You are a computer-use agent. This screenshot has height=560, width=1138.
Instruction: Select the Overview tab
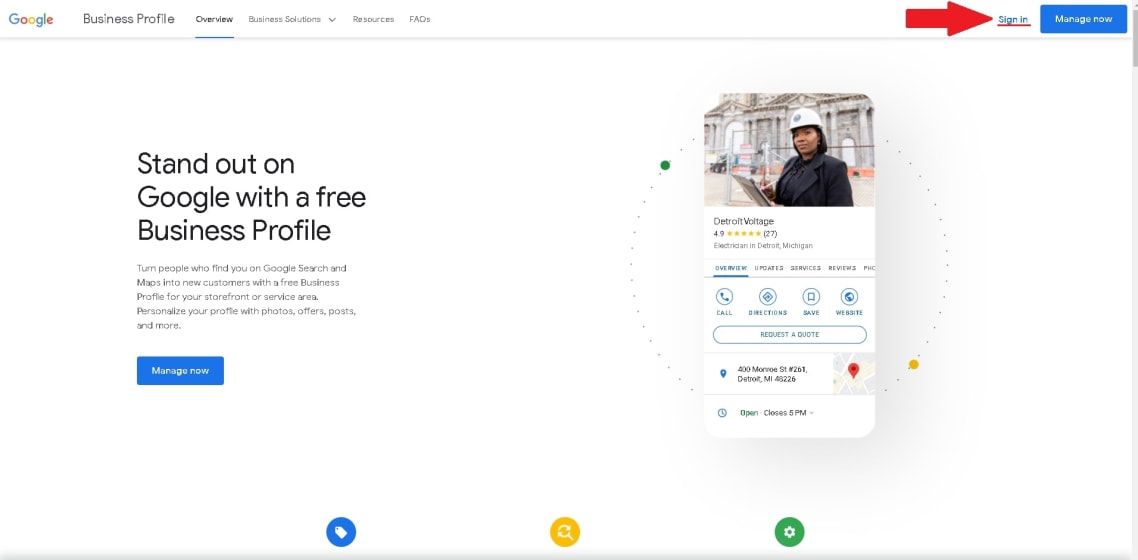pos(214,20)
